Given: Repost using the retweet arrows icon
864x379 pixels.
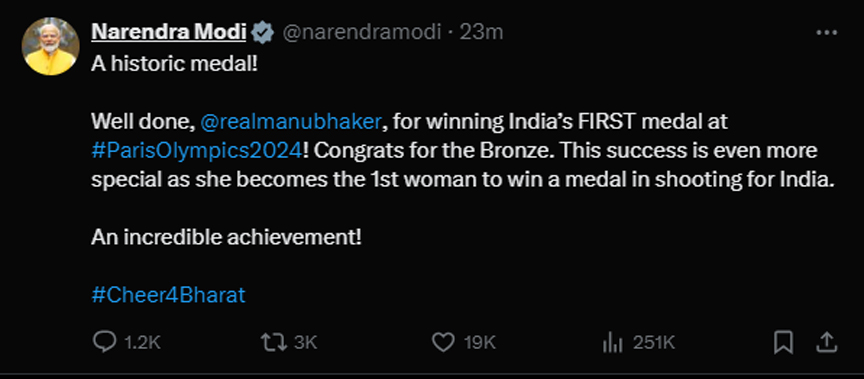Looking at the screenshot, I should click(274, 343).
